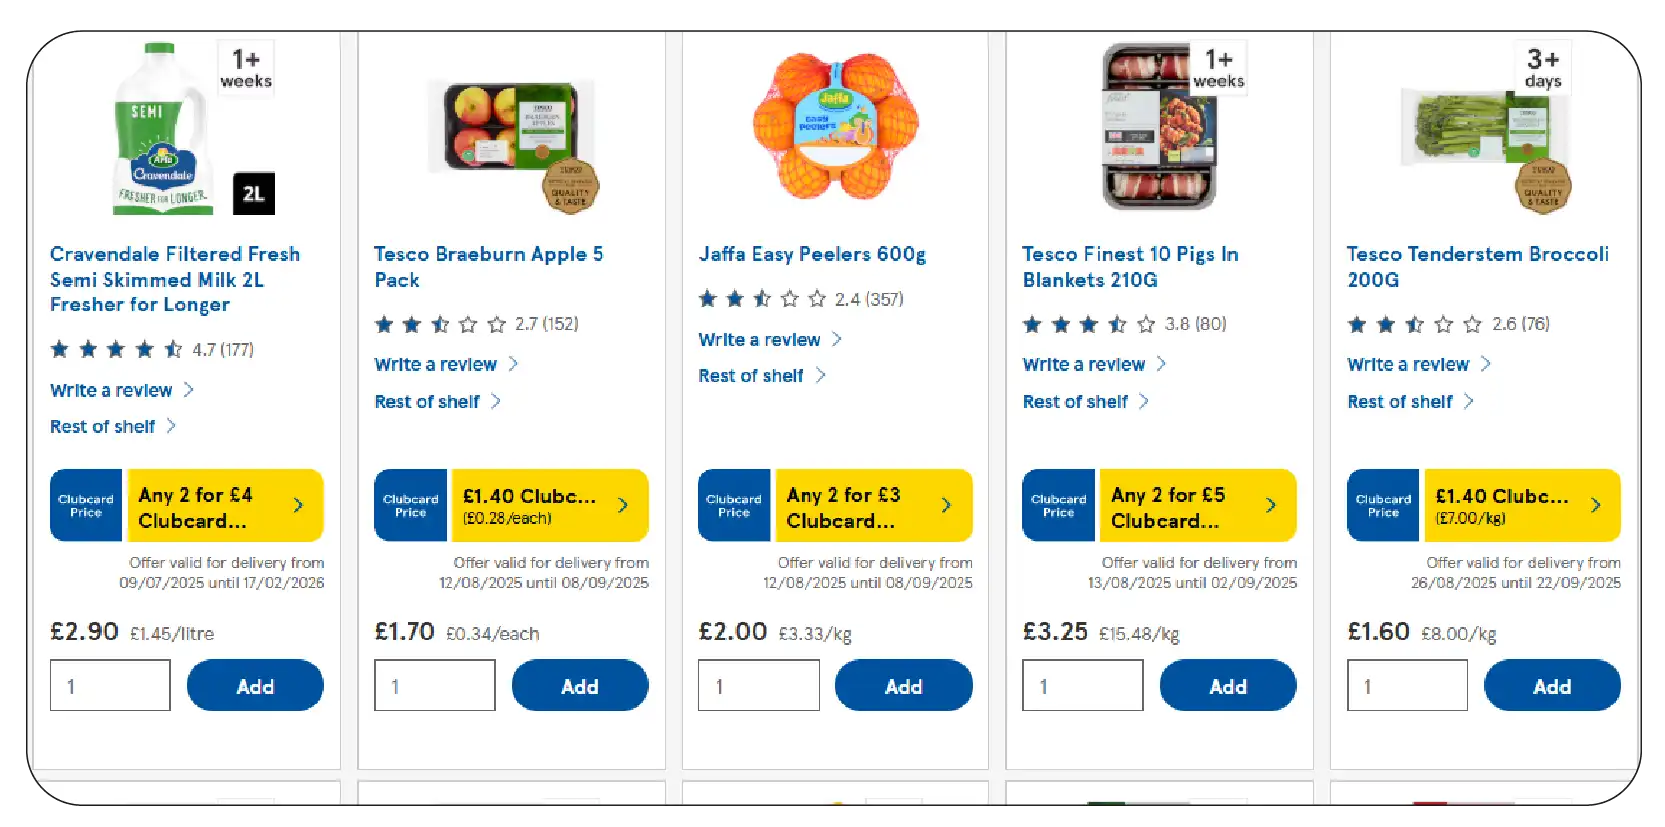Click the 2L size badge on the milk image
This screenshot has height=827, width=1665.
coord(253,194)
